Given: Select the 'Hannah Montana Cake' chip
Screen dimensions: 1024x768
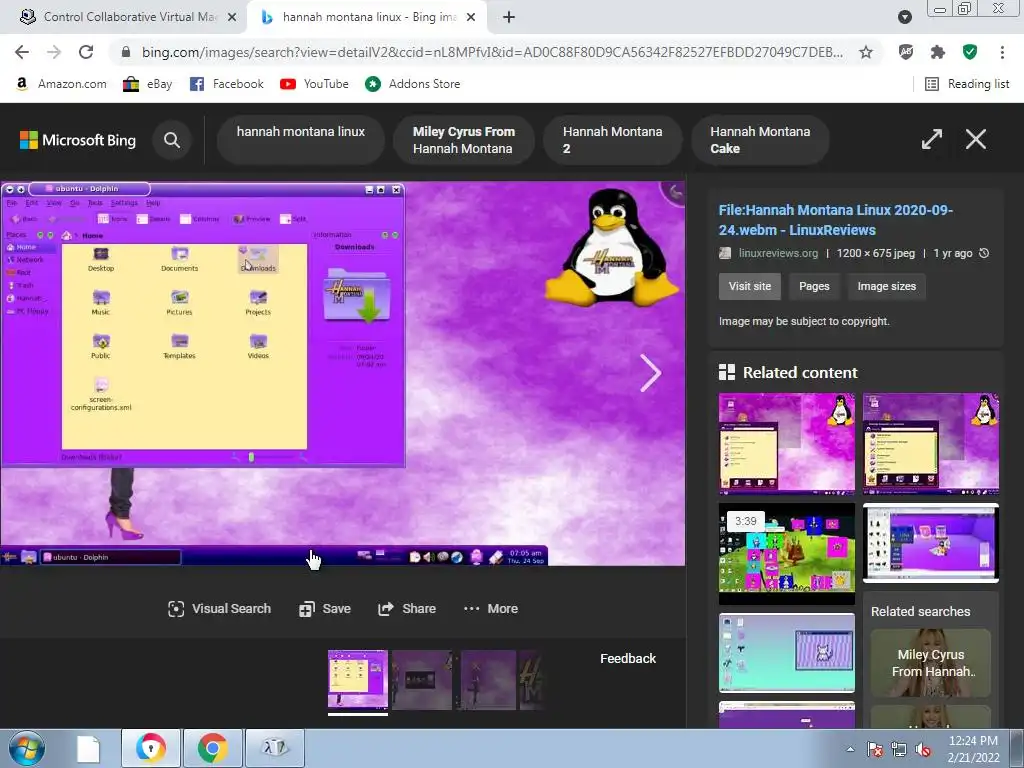Looking at the screenshot, I should point(760,140).
